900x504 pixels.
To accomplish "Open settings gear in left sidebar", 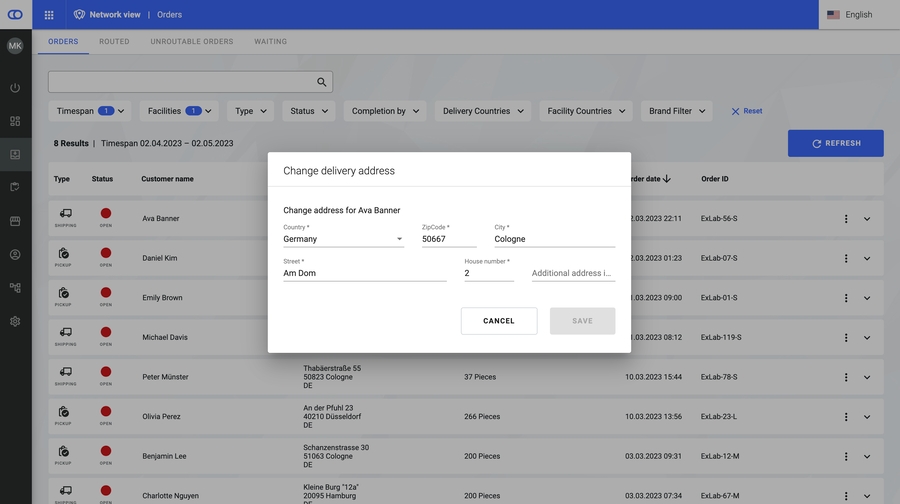I will pyautogui.click(x=15, y=321).
